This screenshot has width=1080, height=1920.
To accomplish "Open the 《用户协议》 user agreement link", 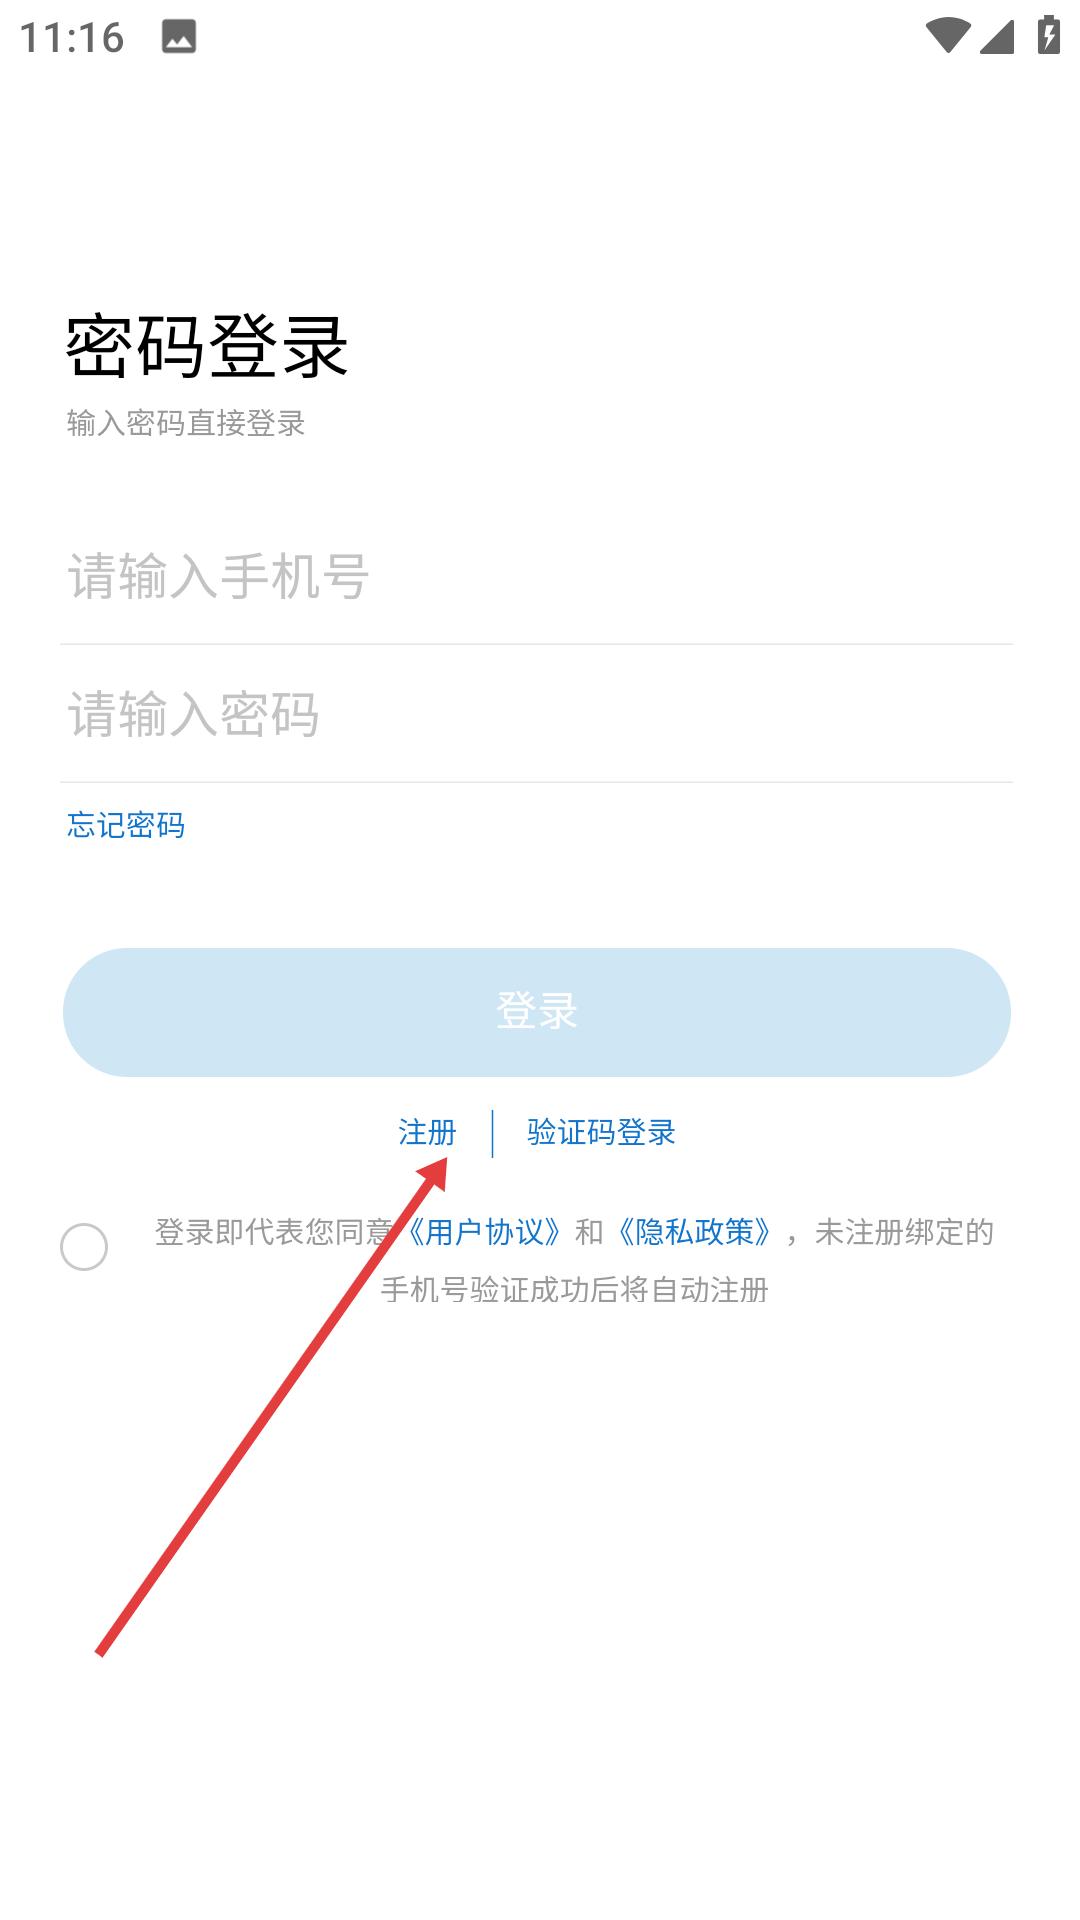I will click(x=484, y=1232).
